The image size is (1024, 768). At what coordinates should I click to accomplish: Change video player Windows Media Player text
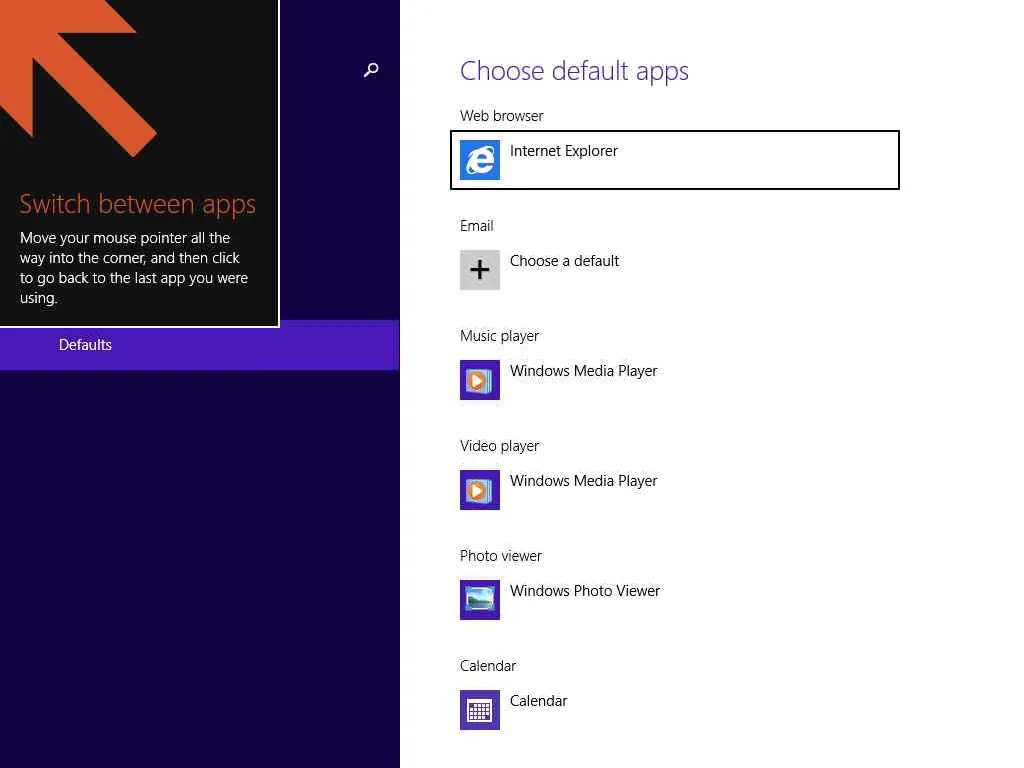583,481
